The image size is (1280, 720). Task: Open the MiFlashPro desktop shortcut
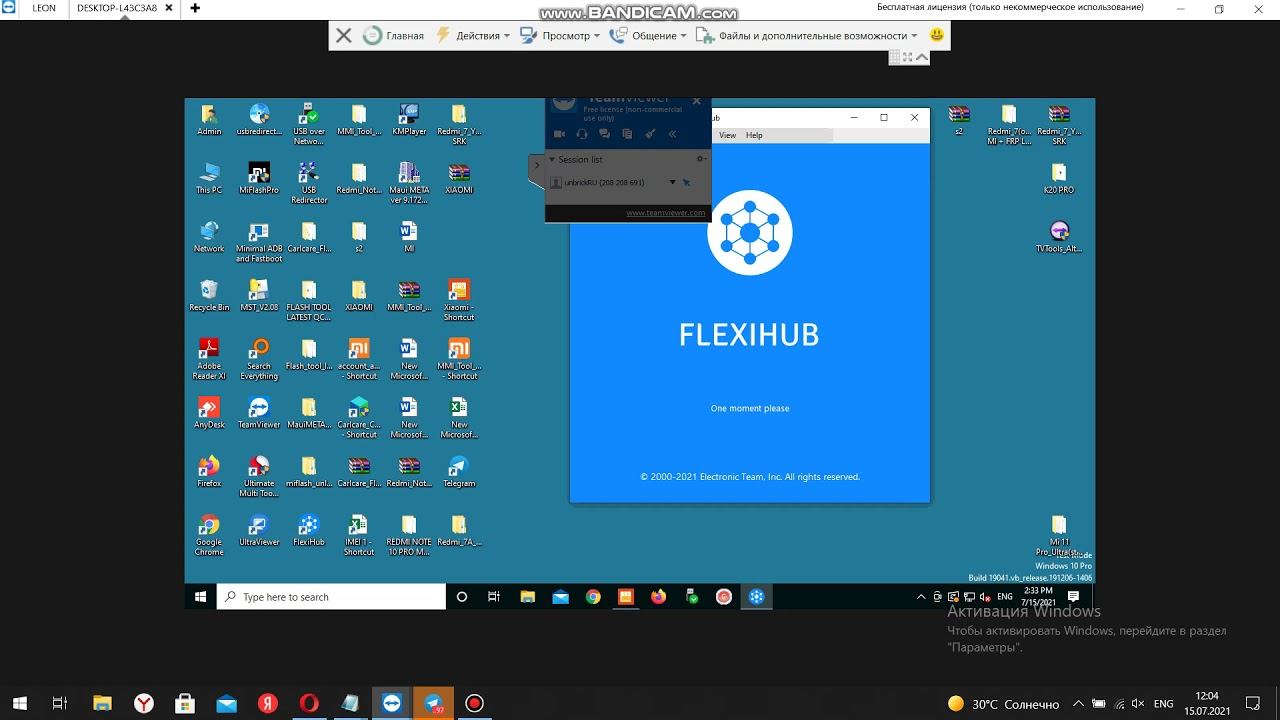tap(259, 178)
